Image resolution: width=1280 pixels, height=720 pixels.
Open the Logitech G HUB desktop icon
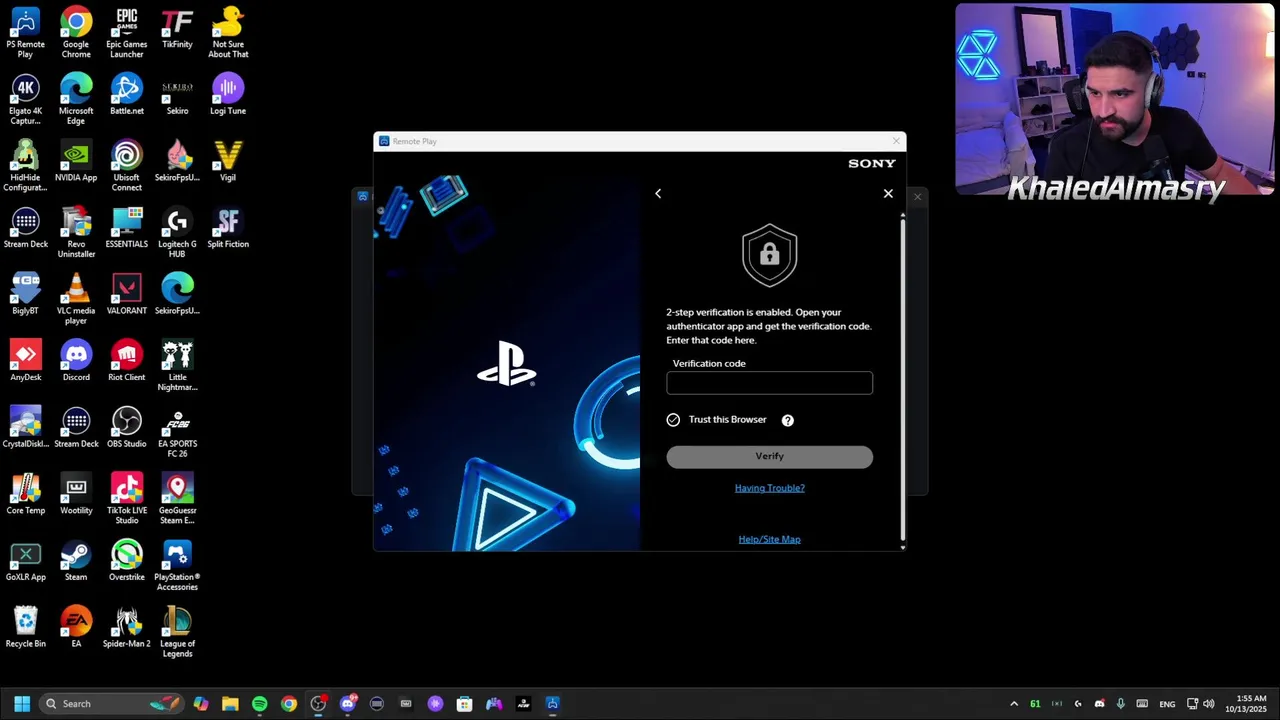[x=177, y=232]
